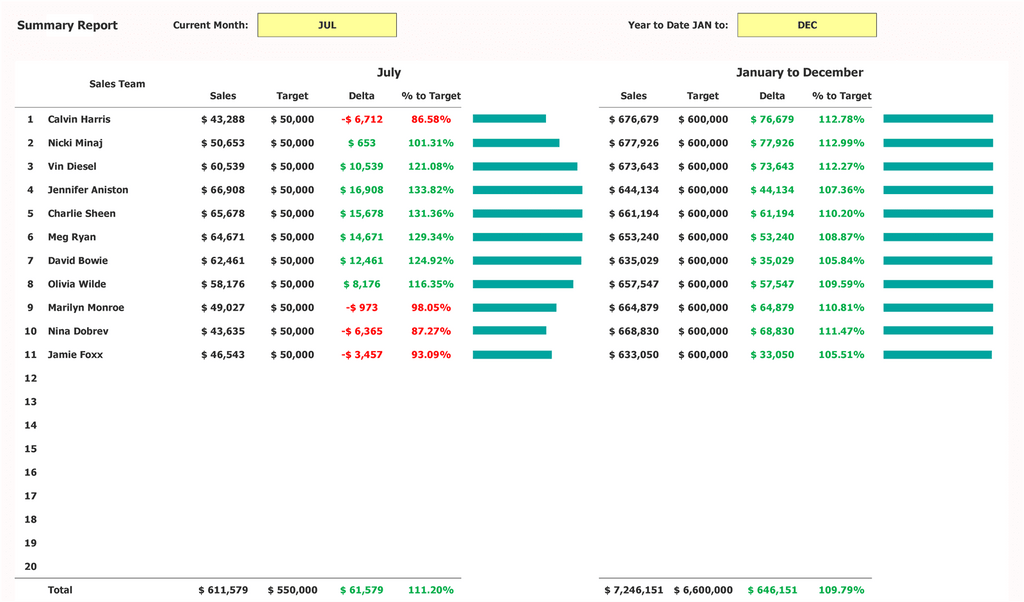Screen dimensions: 1024x602
Task: Select Nicki Minaj's July sales $50,653
Action: (223, 143)
